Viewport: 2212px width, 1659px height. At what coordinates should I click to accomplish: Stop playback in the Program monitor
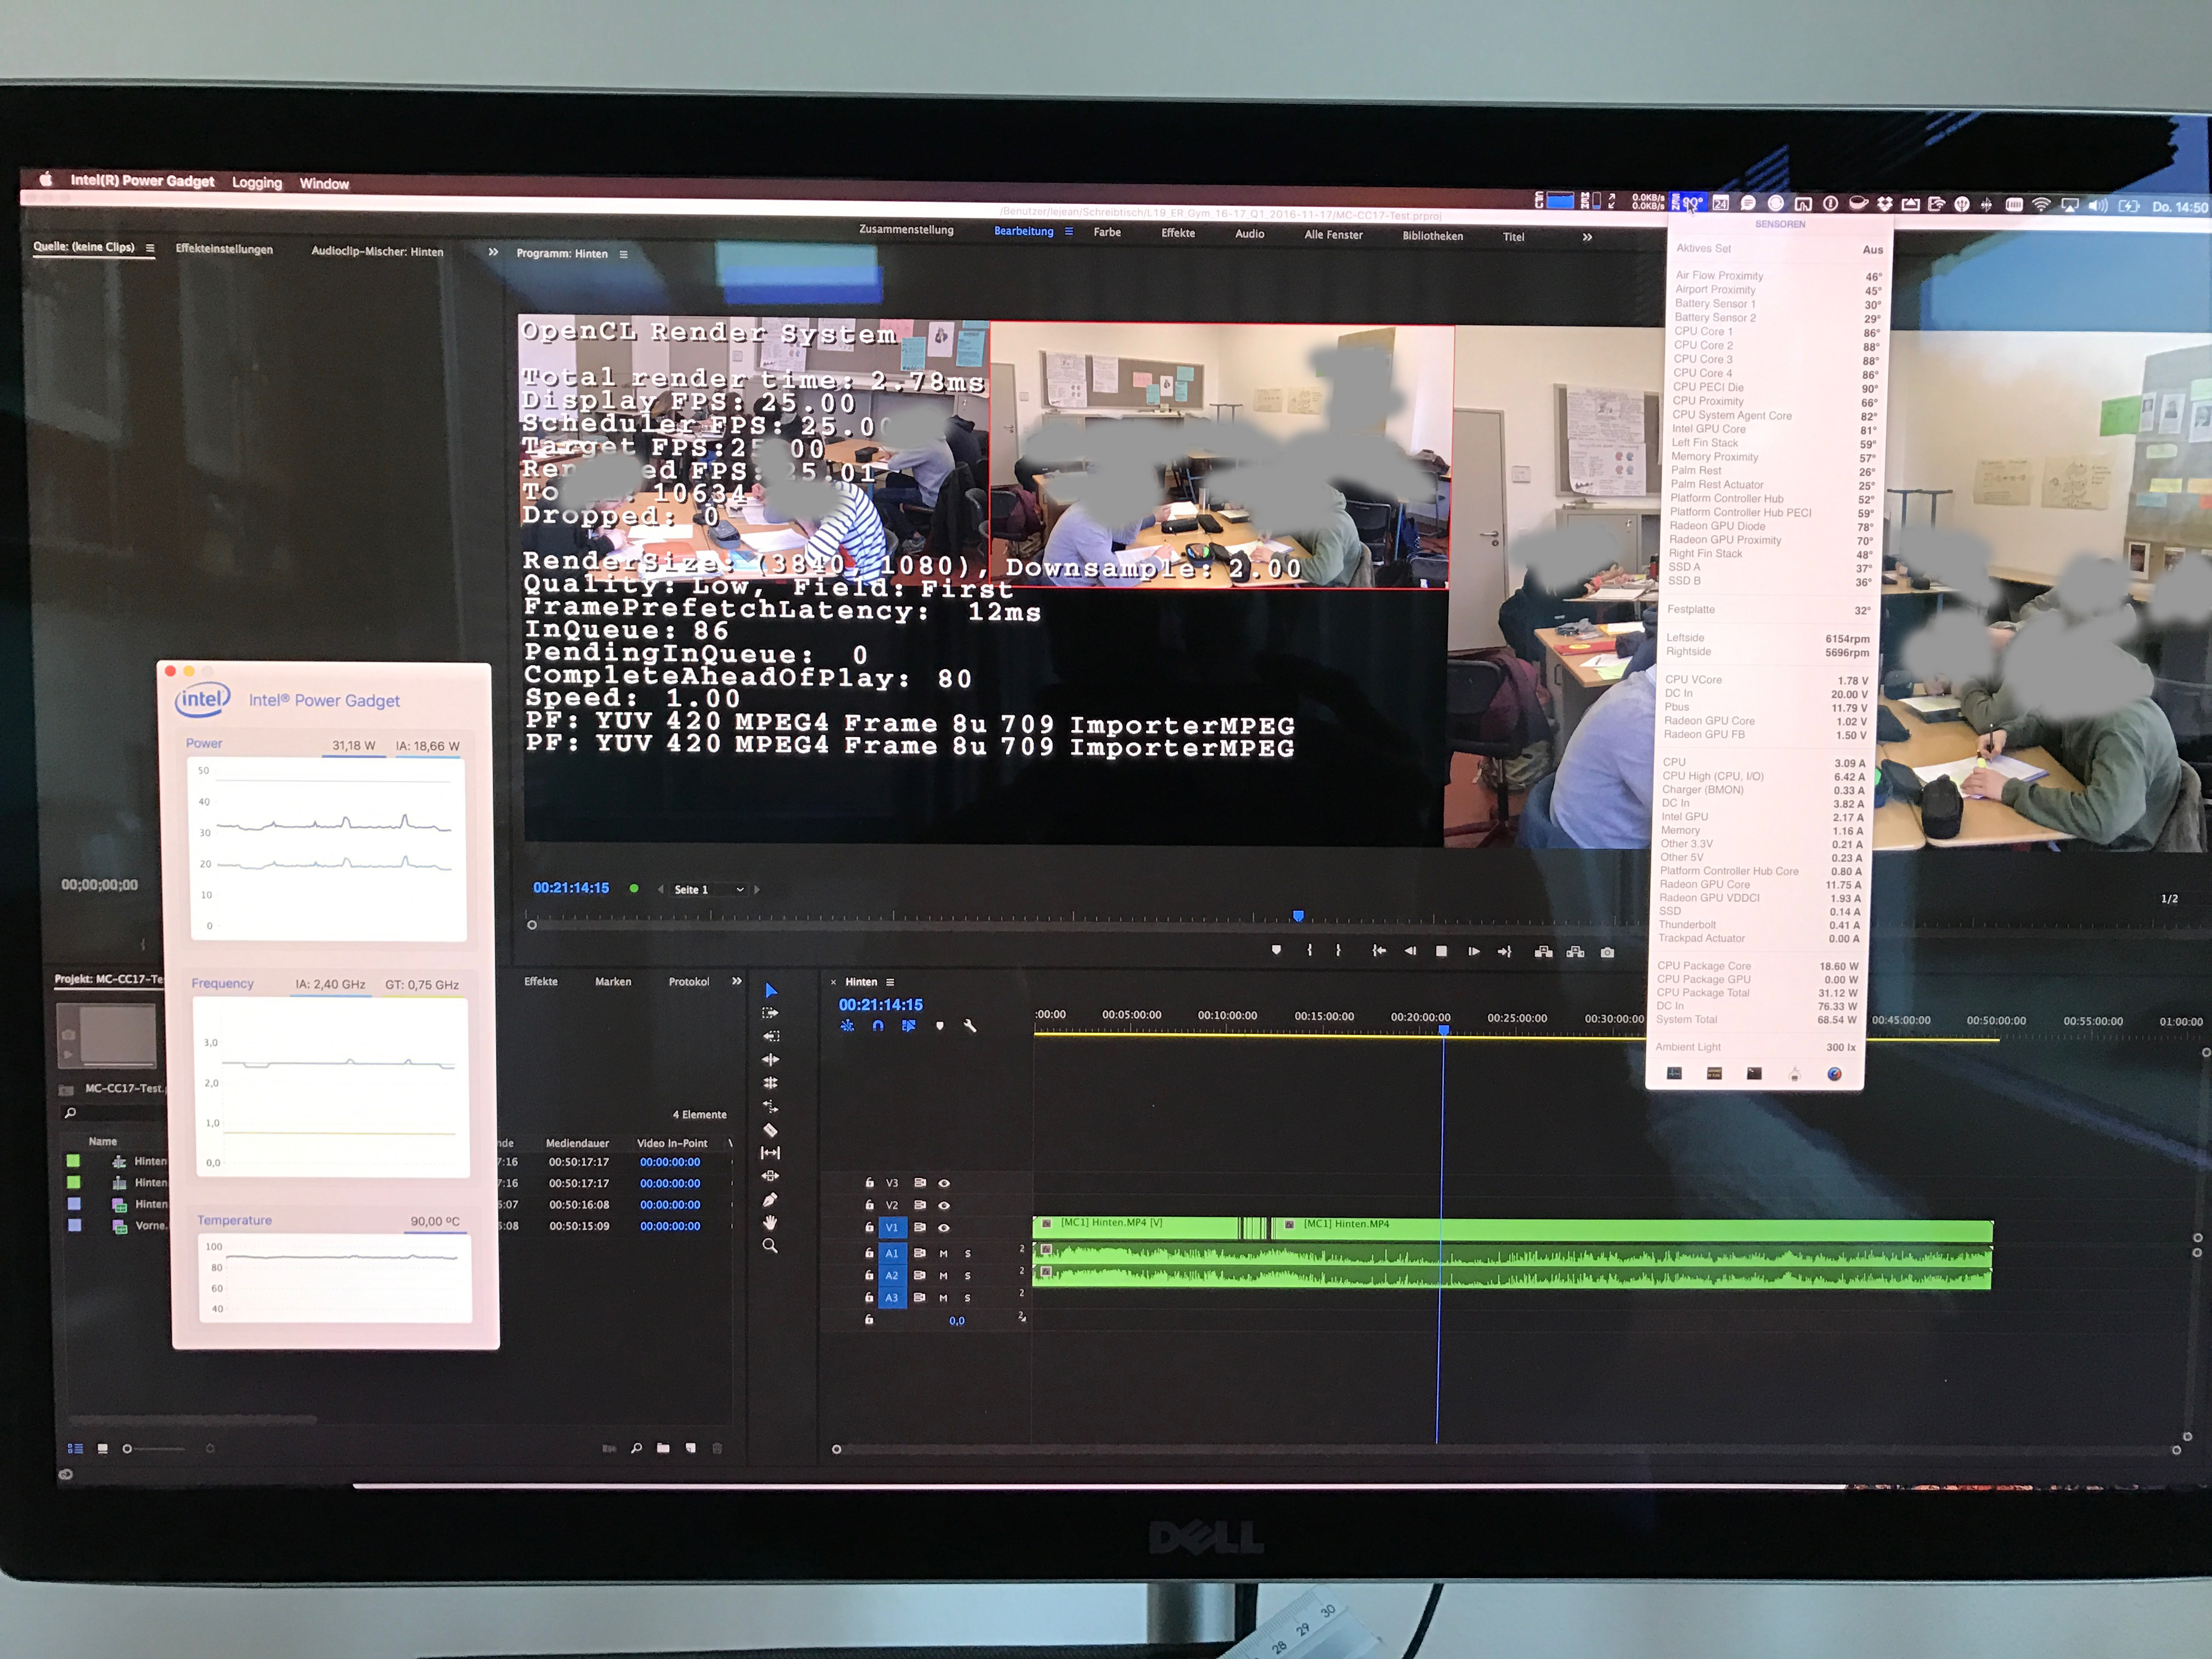1441,951
